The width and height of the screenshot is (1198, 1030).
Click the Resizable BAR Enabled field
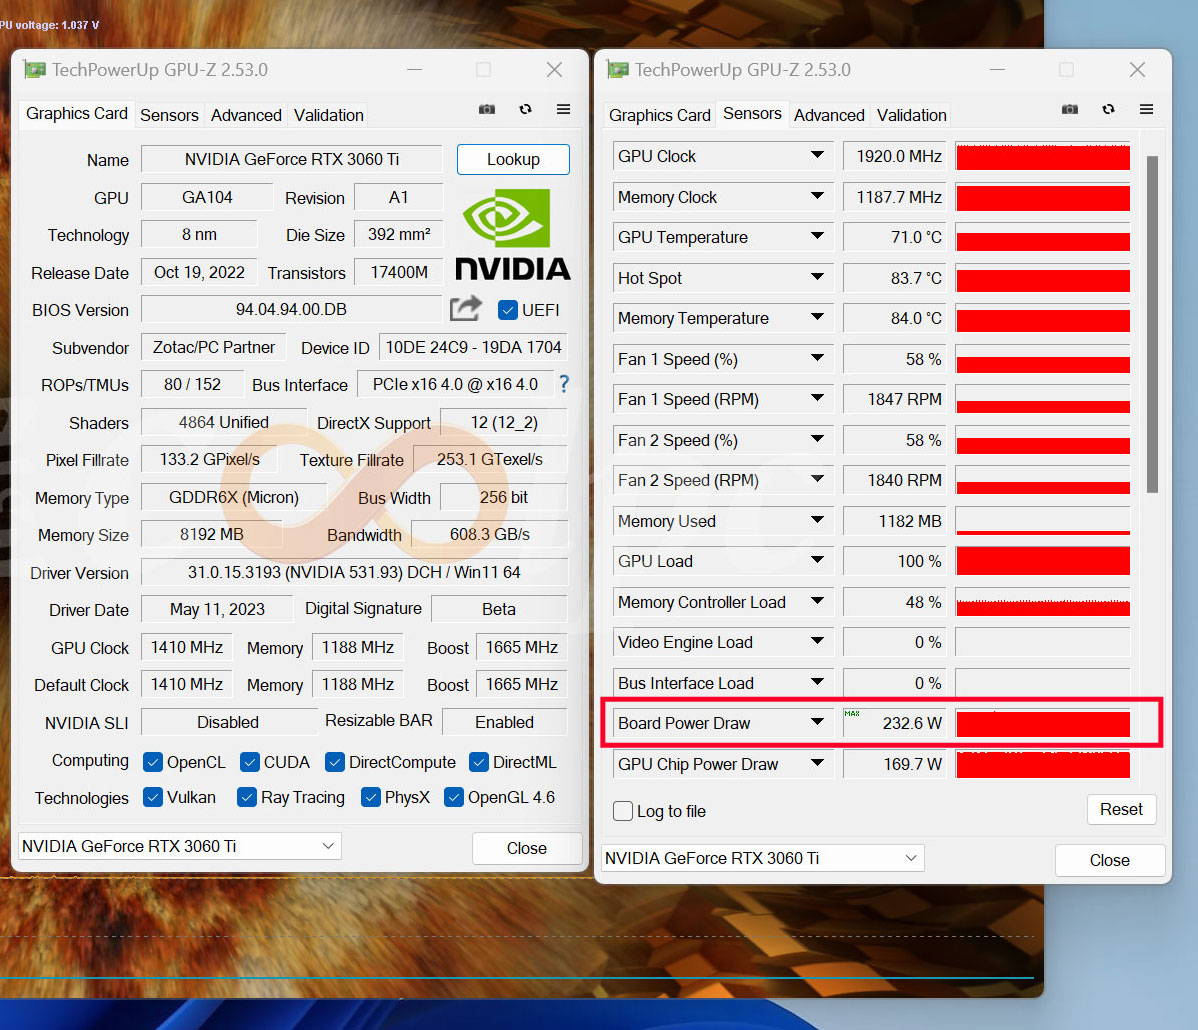point(504,722)
